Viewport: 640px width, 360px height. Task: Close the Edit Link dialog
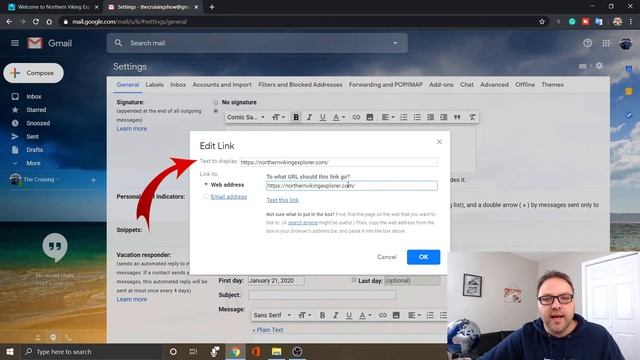[x=439, y=142]
